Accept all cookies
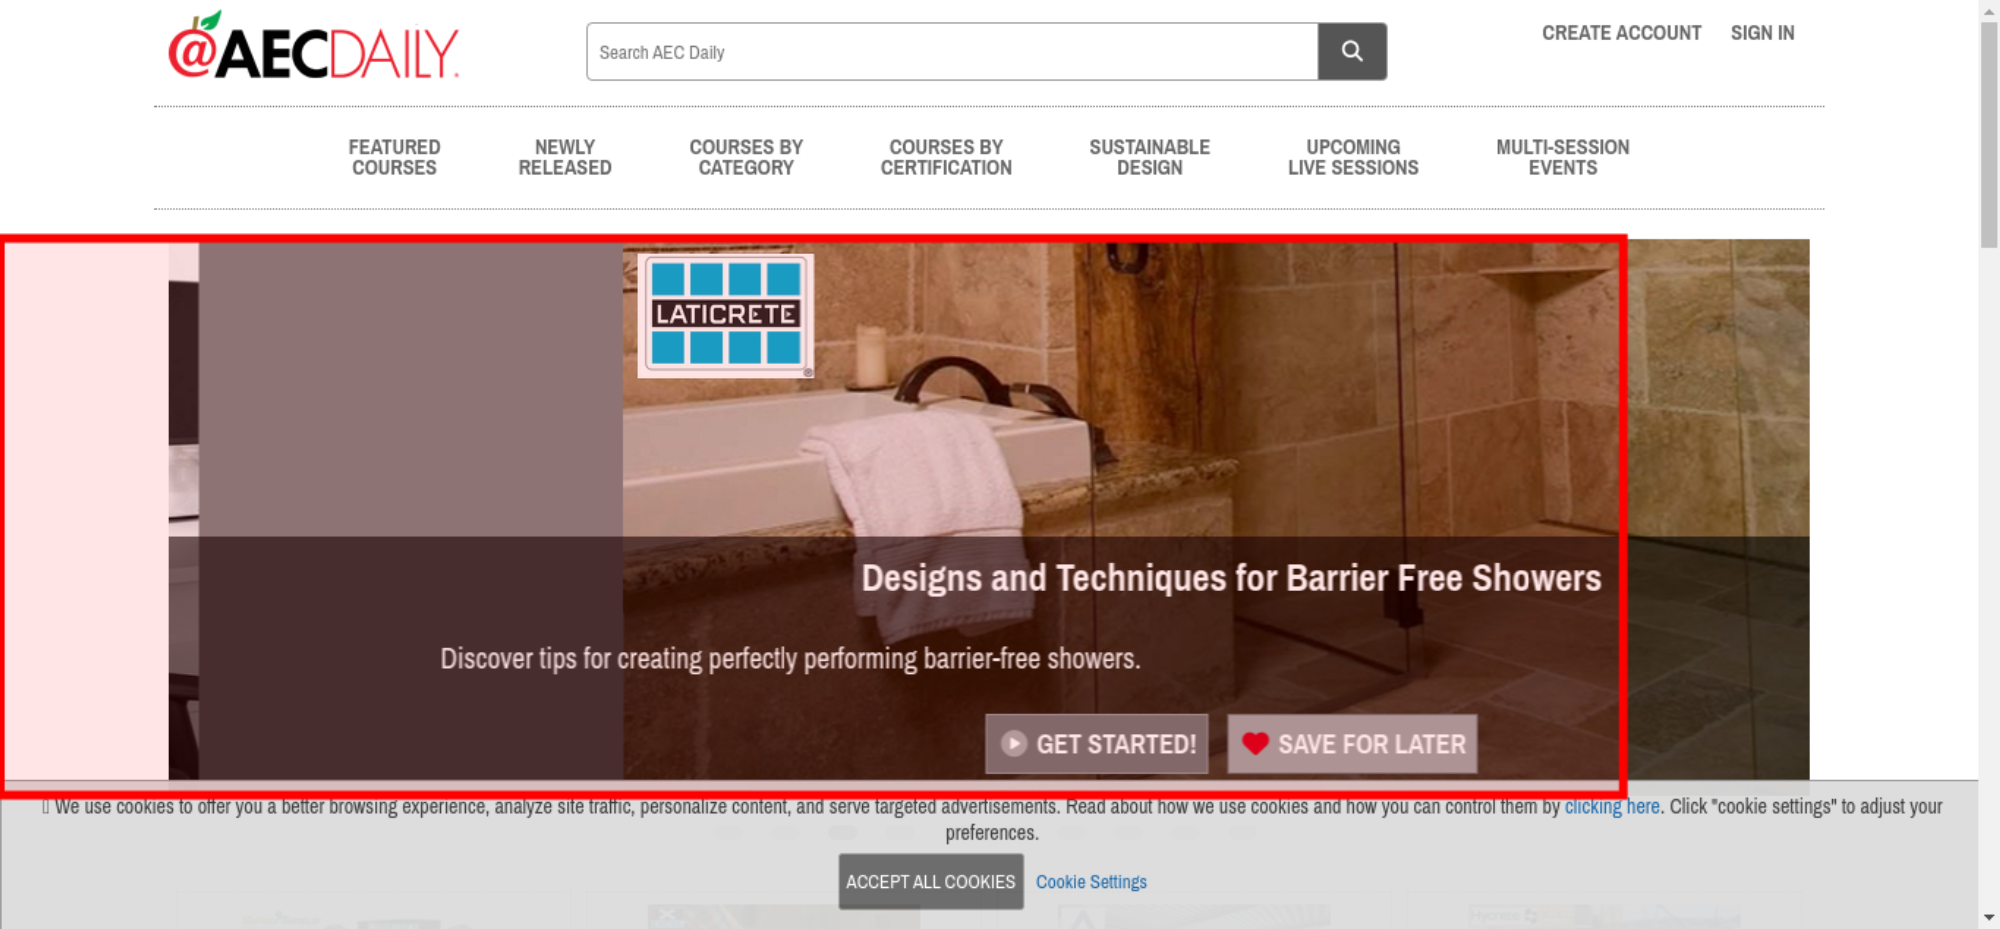Image resolution: width=2000 pixels, height=929 pixels. [931, 882]
